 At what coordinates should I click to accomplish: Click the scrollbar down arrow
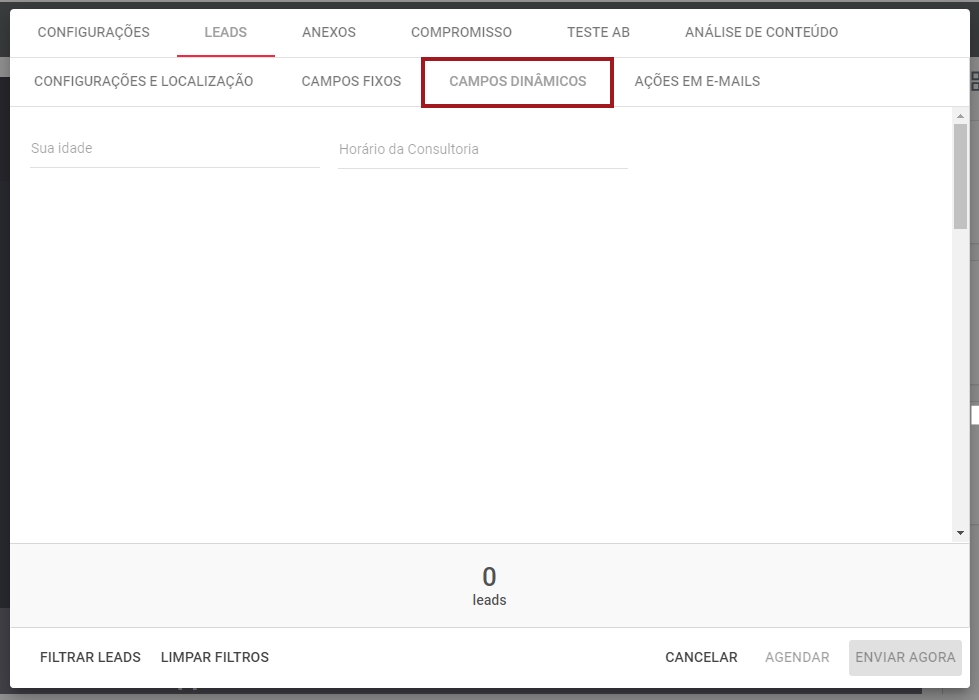(960, 533)
